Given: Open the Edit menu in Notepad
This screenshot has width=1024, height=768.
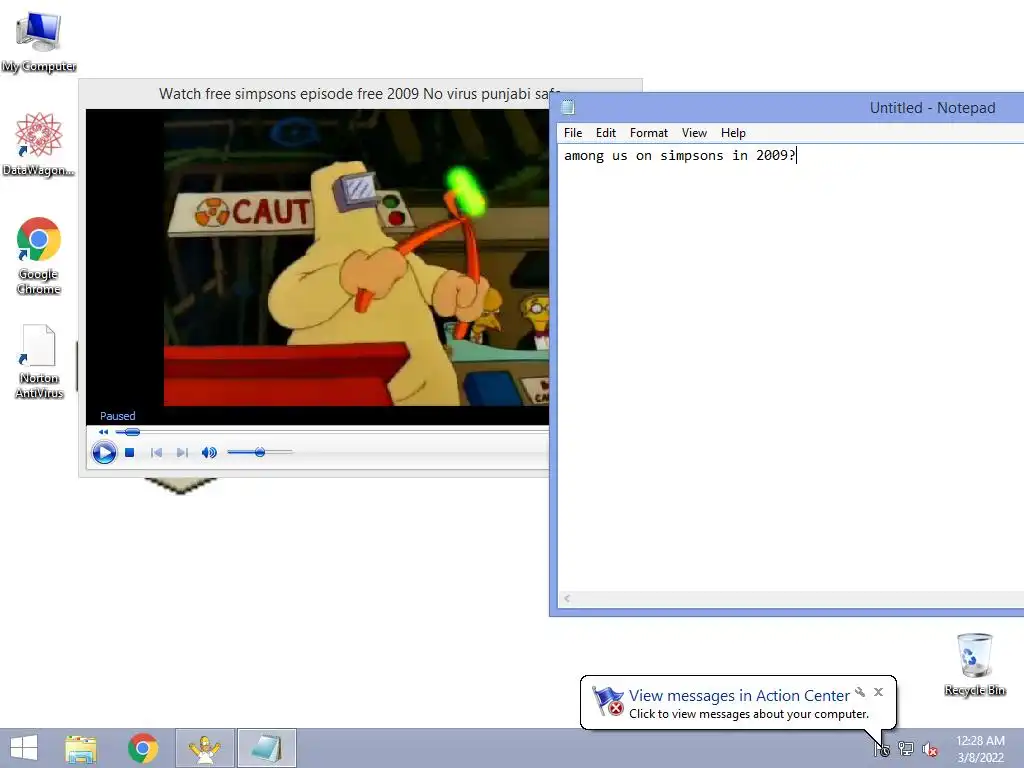Looking at the screenshot, I should [605, 133].
